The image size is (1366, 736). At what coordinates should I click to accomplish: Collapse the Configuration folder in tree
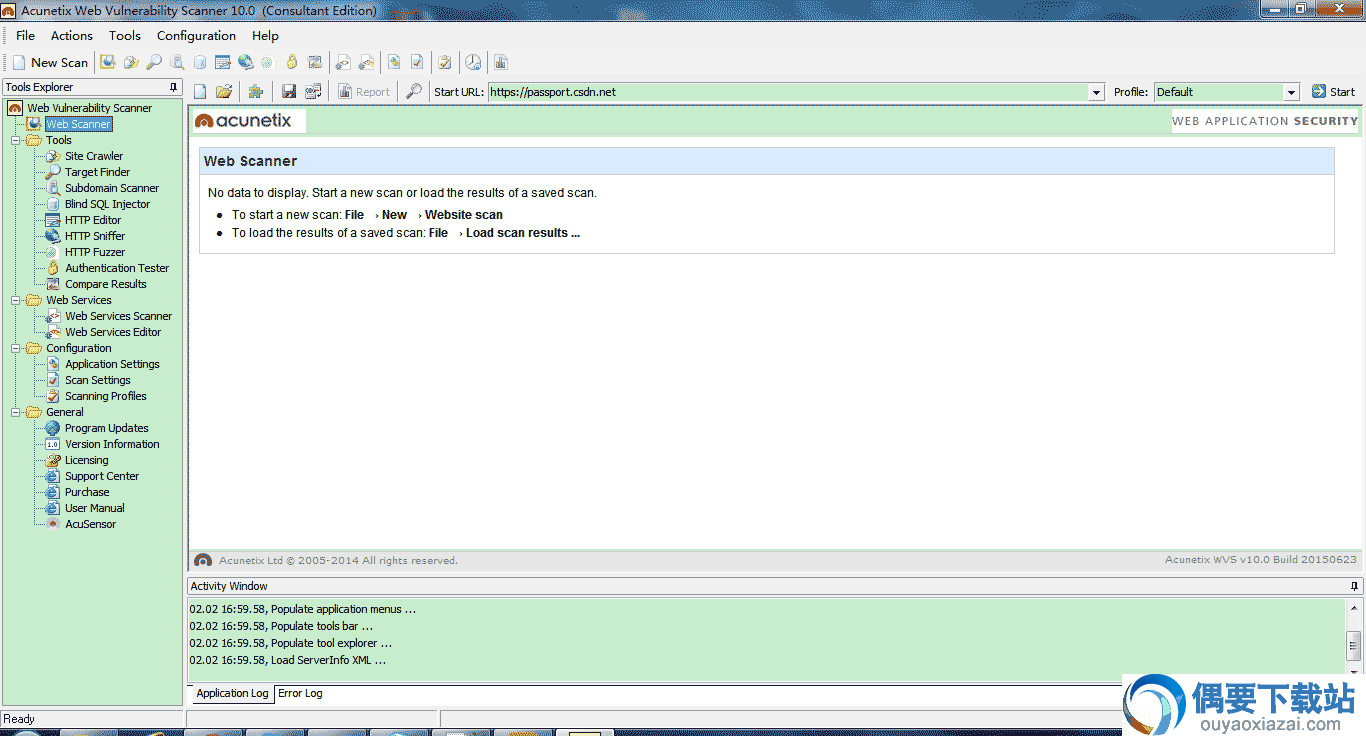click(16, 348)
